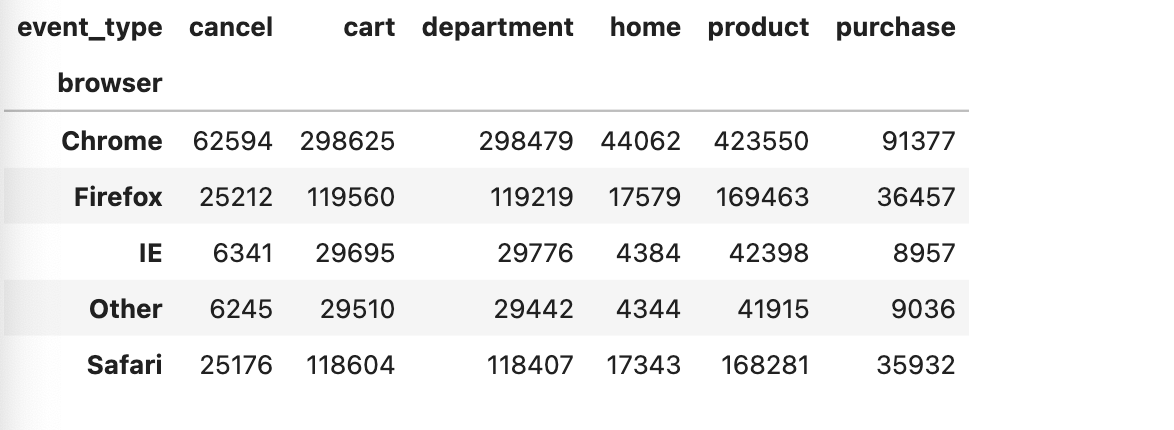Select the Other row label
The height and width of the screenshot is (430, 1174).
tap(126, 309)
